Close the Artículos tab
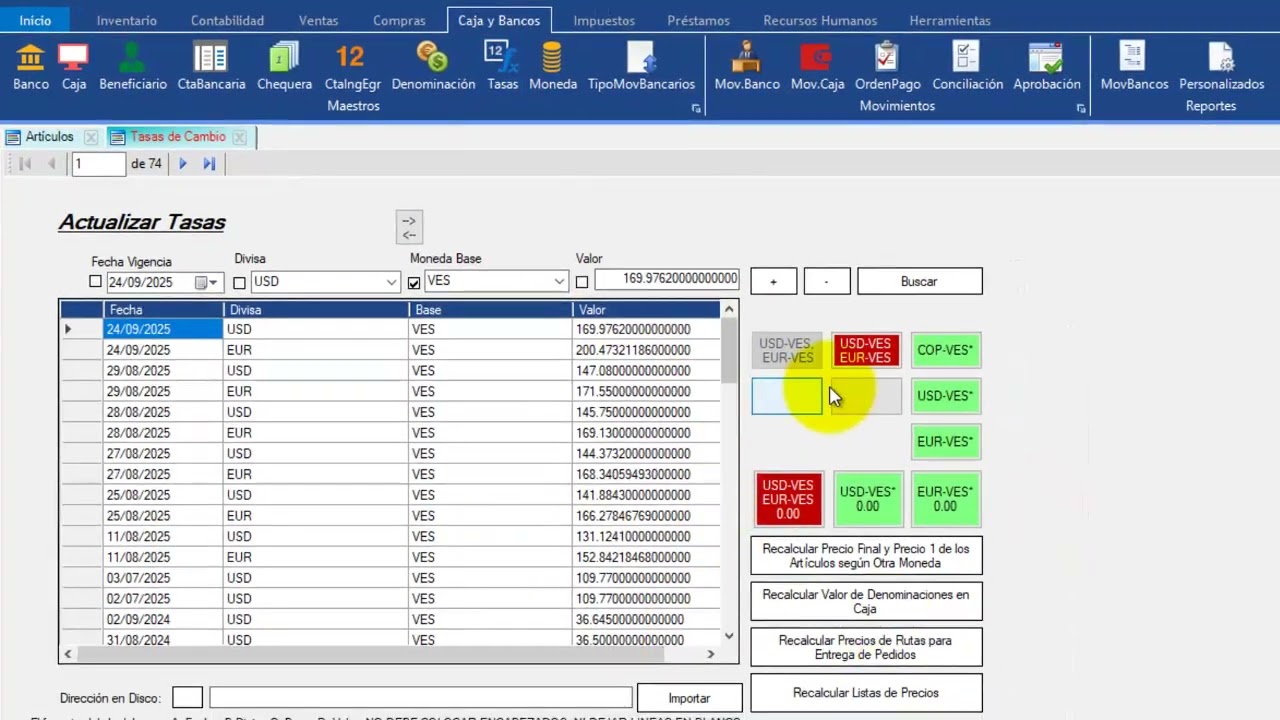This screenshot has width=1280, height=720. click(91, 137)
